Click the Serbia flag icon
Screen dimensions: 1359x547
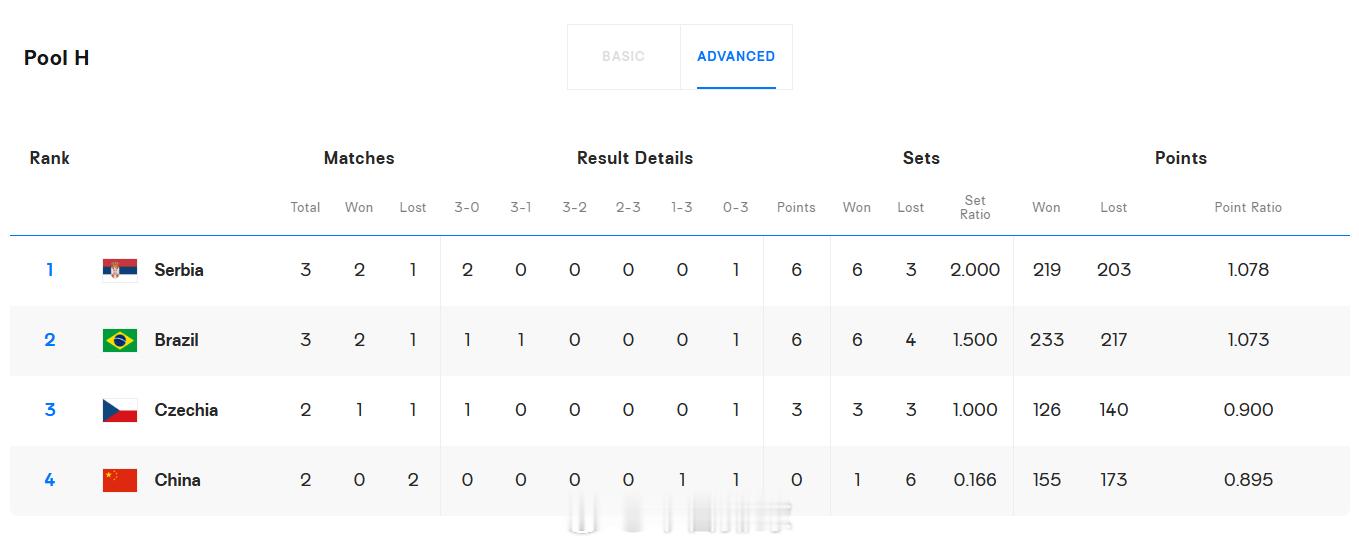point(120,270)
